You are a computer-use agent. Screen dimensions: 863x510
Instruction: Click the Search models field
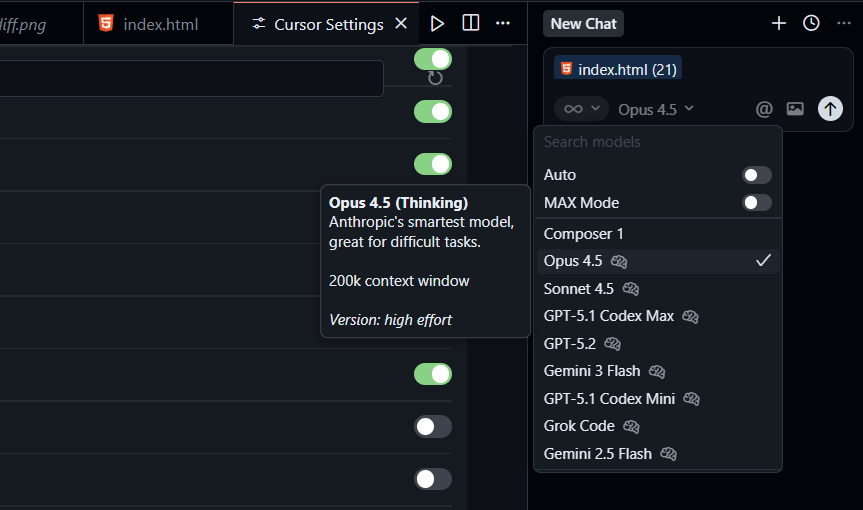coord(658,142)
